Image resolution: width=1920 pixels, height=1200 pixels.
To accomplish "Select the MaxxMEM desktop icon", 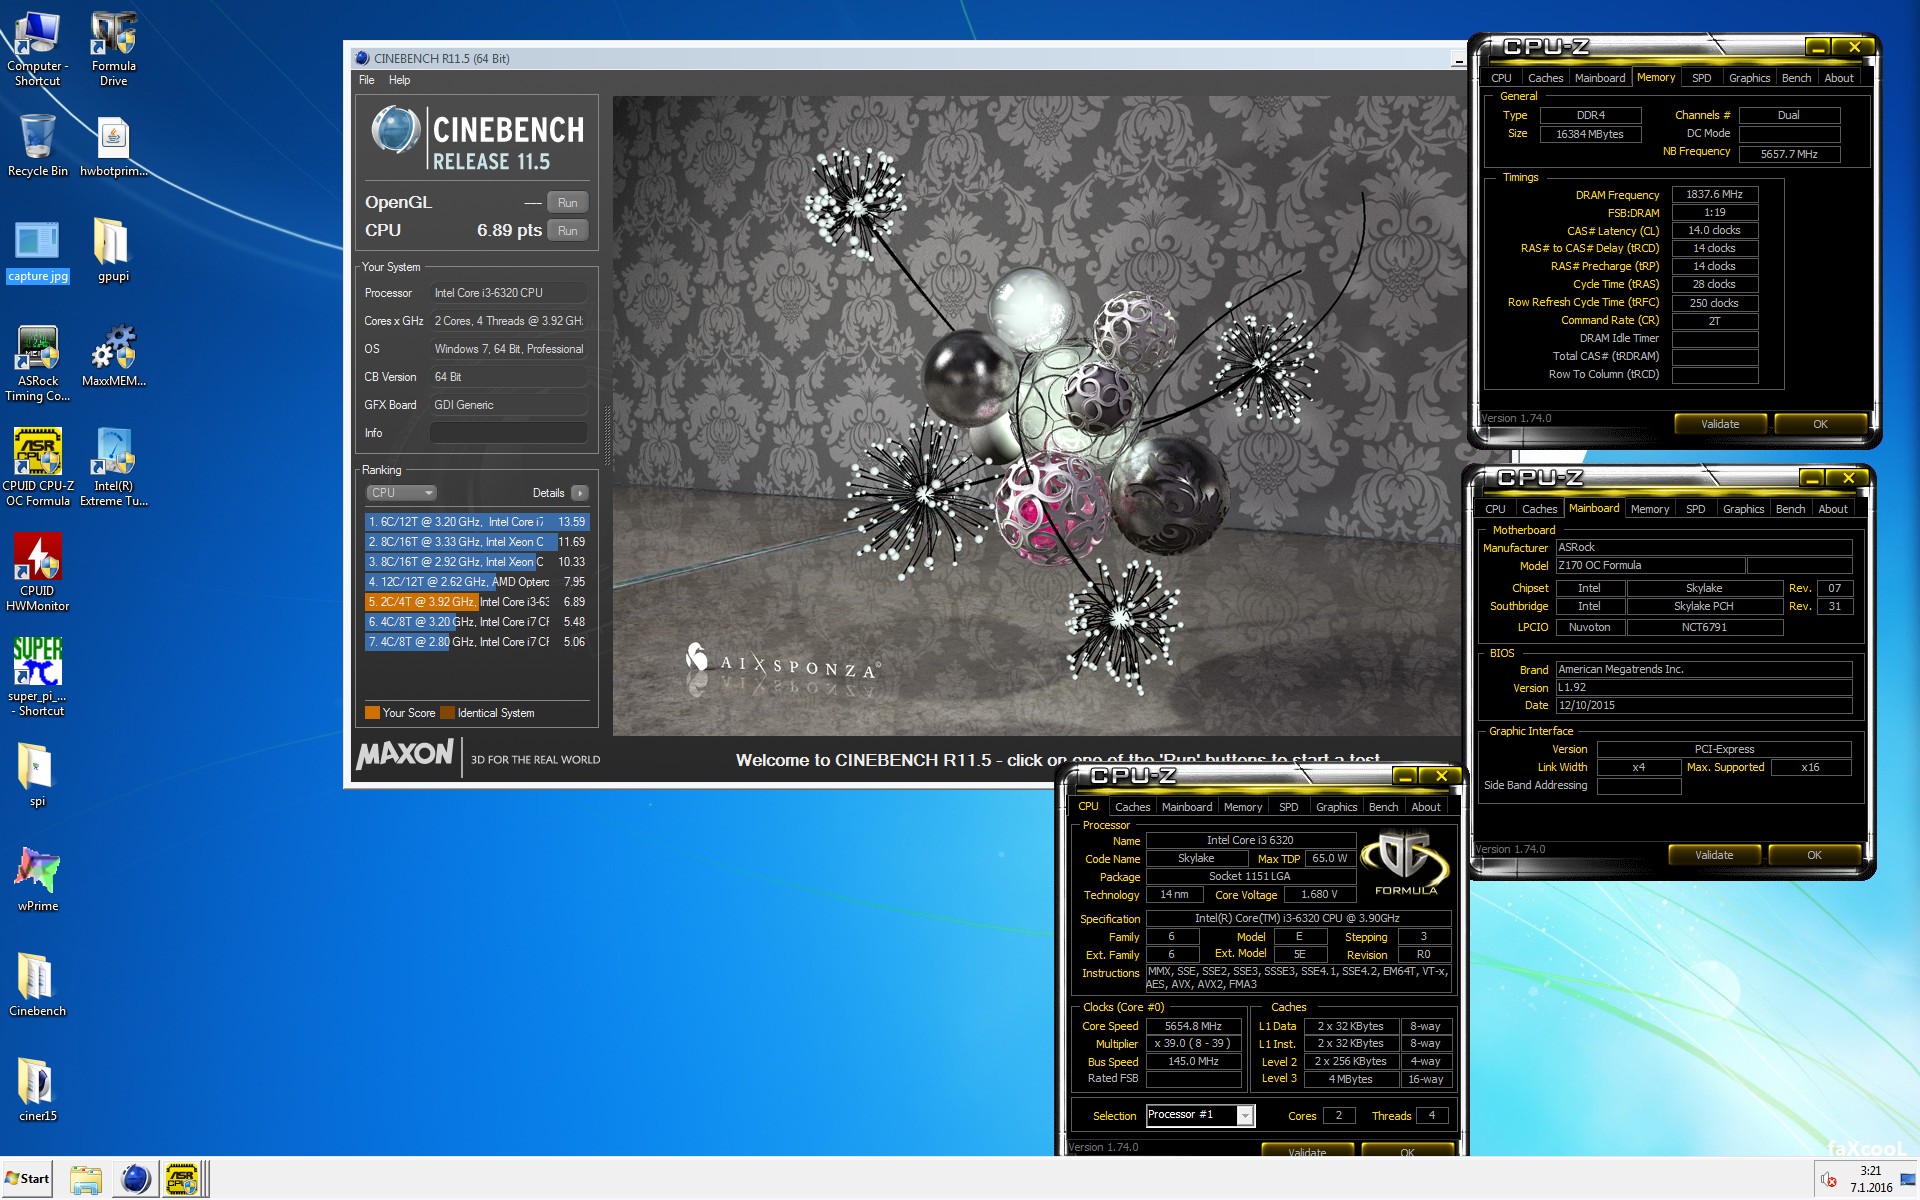I will point(113,355).
